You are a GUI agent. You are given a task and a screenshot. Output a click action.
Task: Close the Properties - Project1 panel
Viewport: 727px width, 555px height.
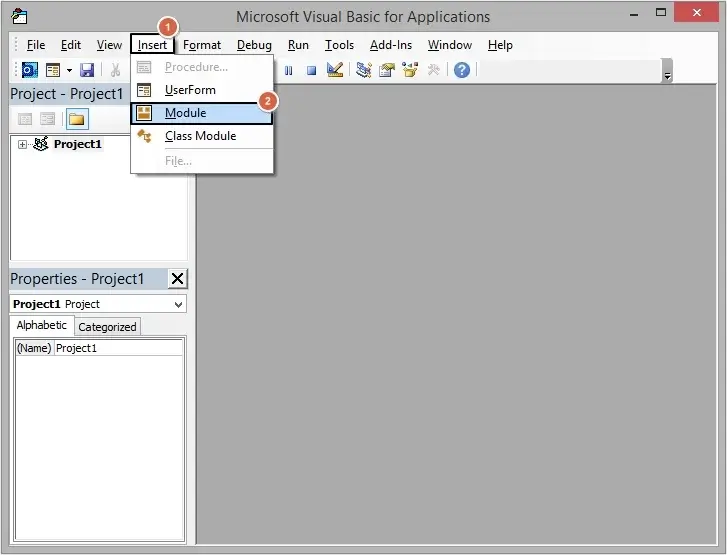pos(178,279)
